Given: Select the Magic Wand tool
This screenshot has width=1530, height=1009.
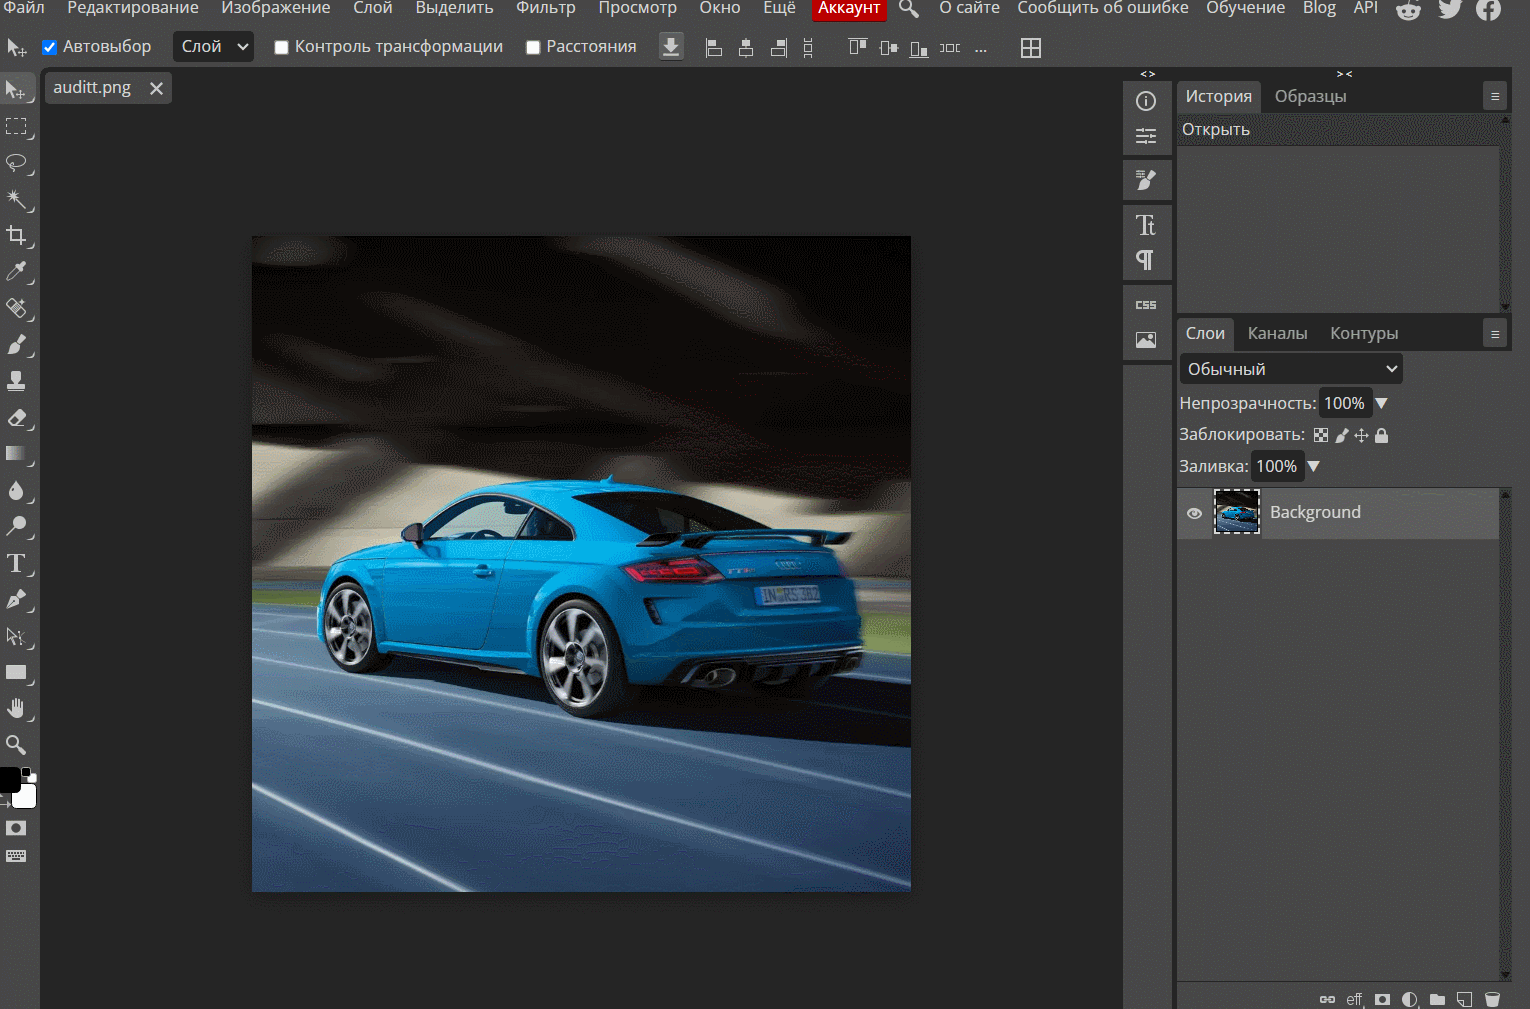Looking at the screenshot, I should pos(16,199).
